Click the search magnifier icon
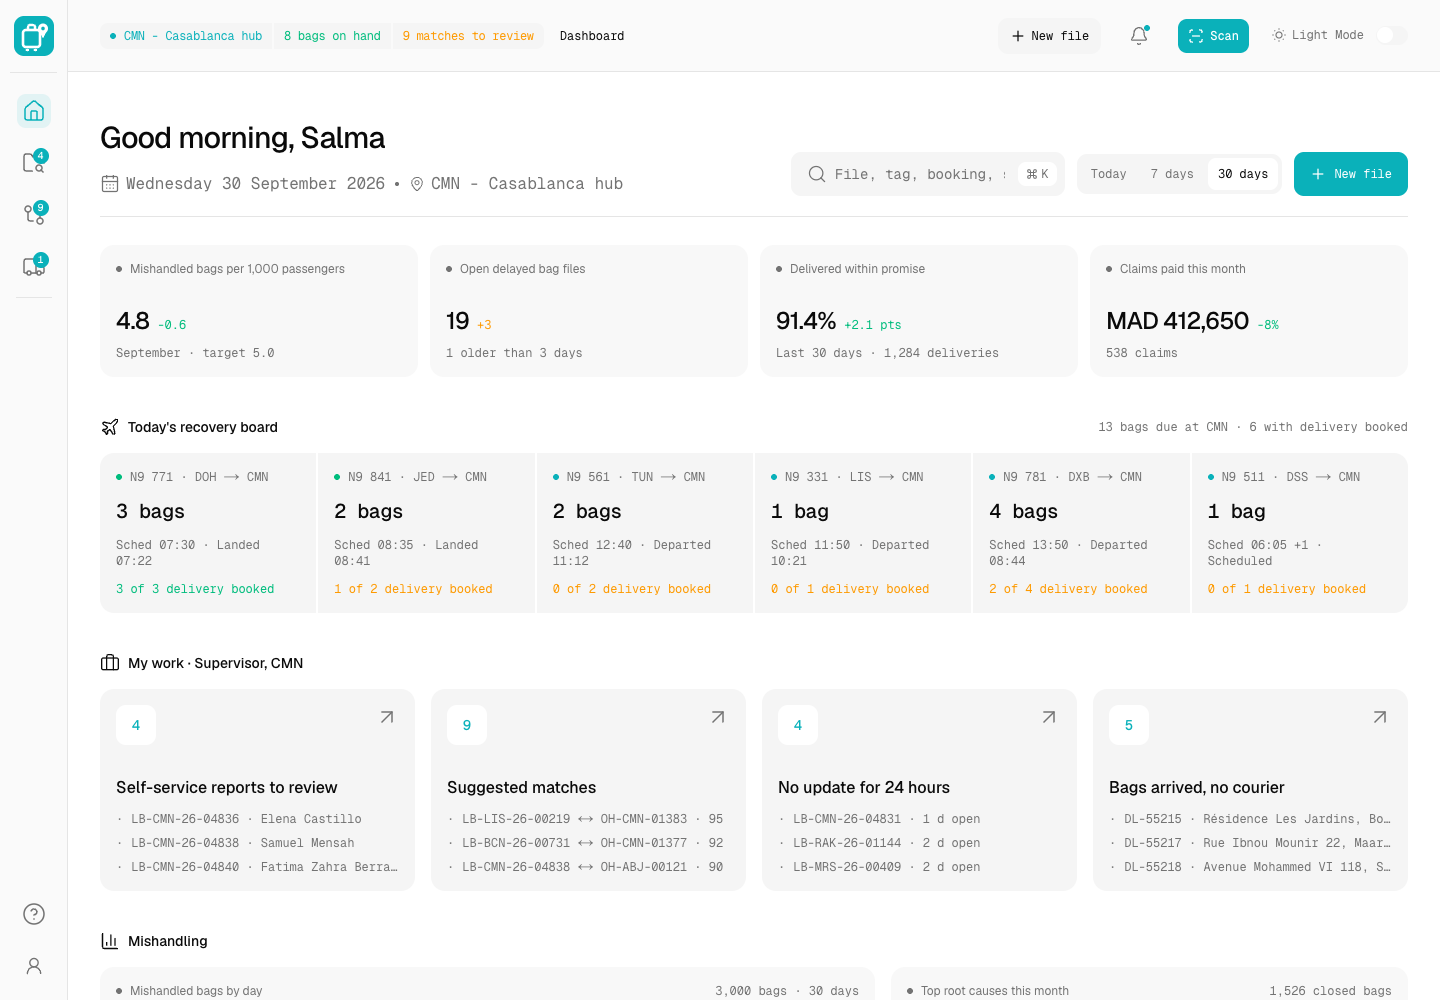The height and width of the screenshot is (1000, 1440). [817, 174]
